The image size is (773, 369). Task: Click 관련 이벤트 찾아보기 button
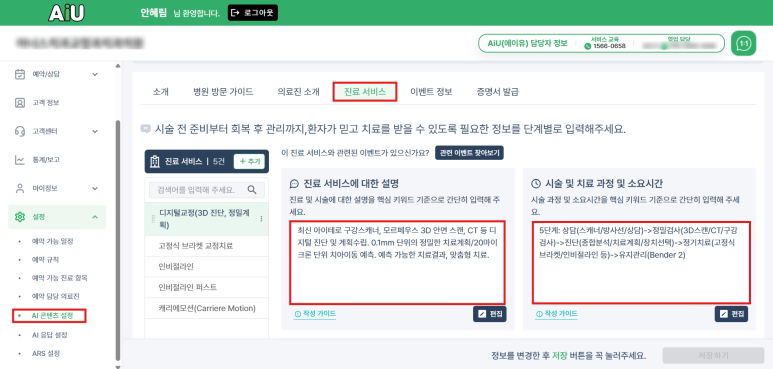(469, 153)
